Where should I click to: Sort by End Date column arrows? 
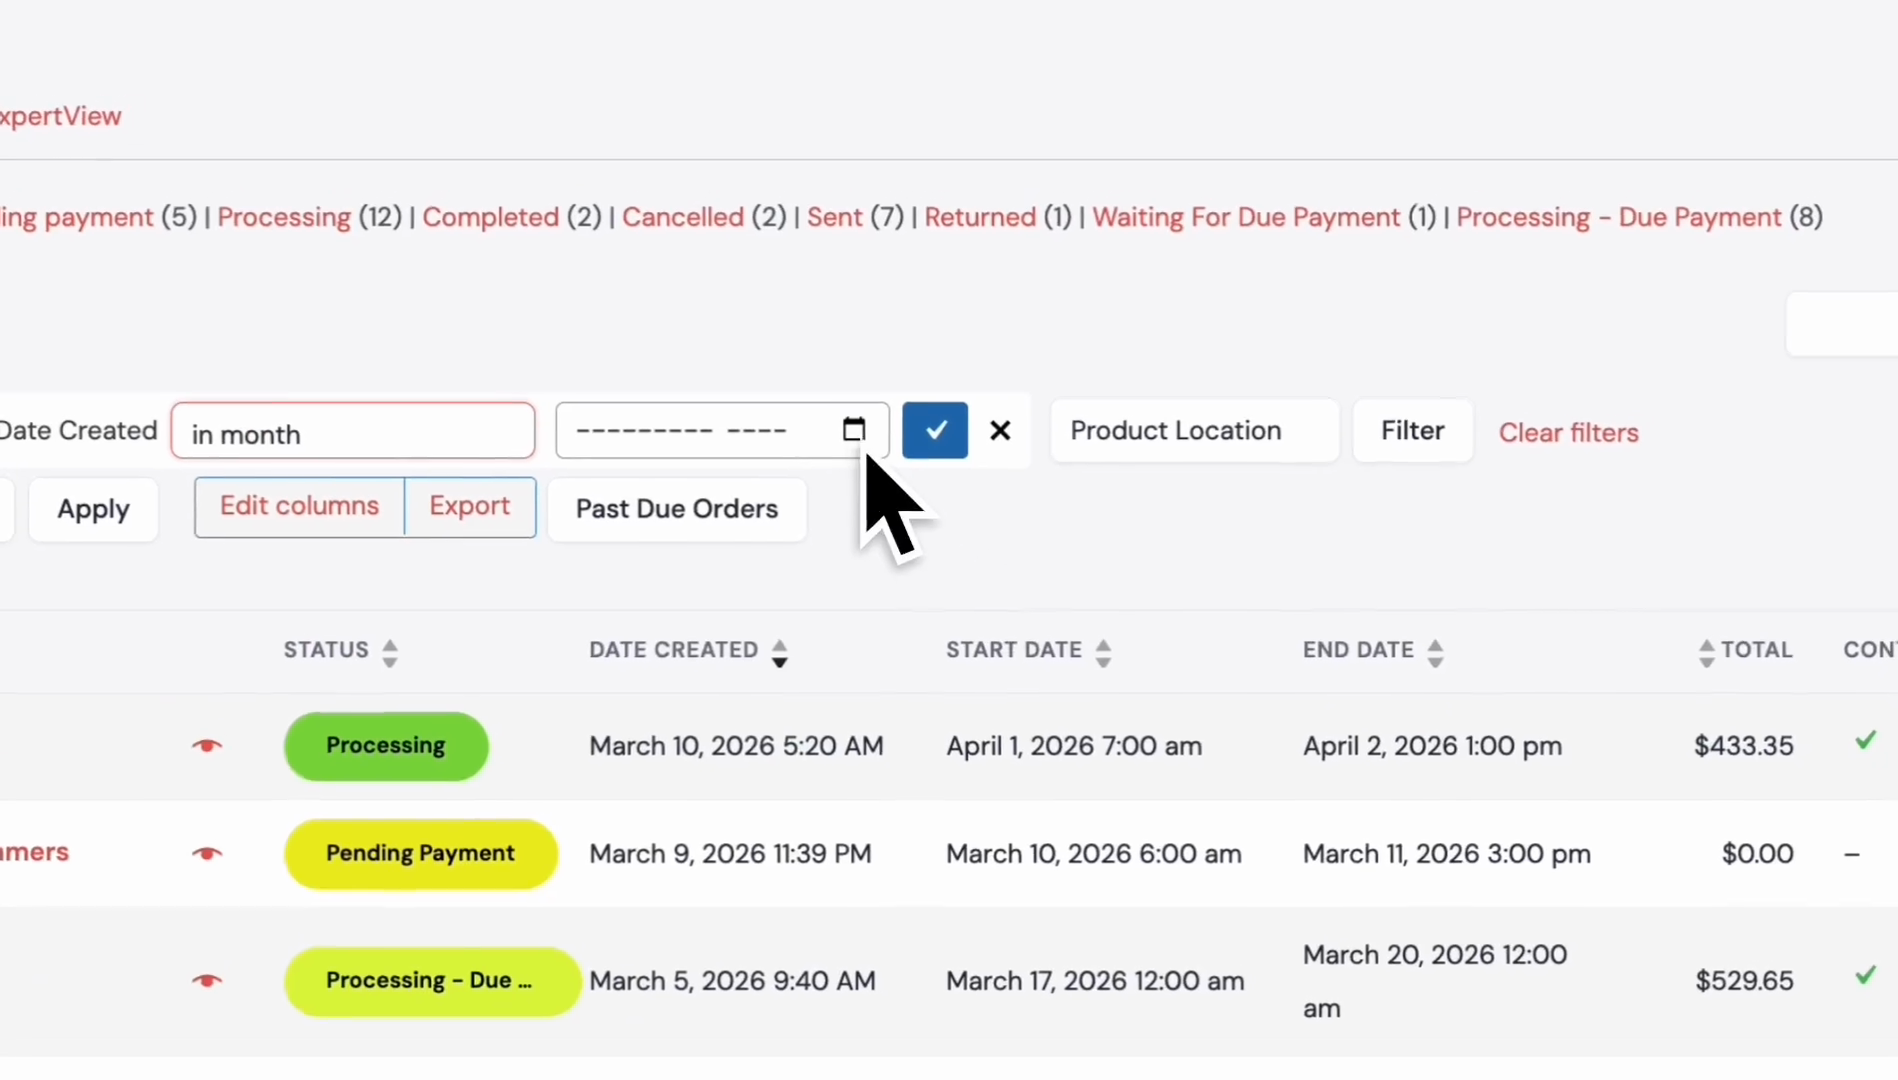(1435, 653)
